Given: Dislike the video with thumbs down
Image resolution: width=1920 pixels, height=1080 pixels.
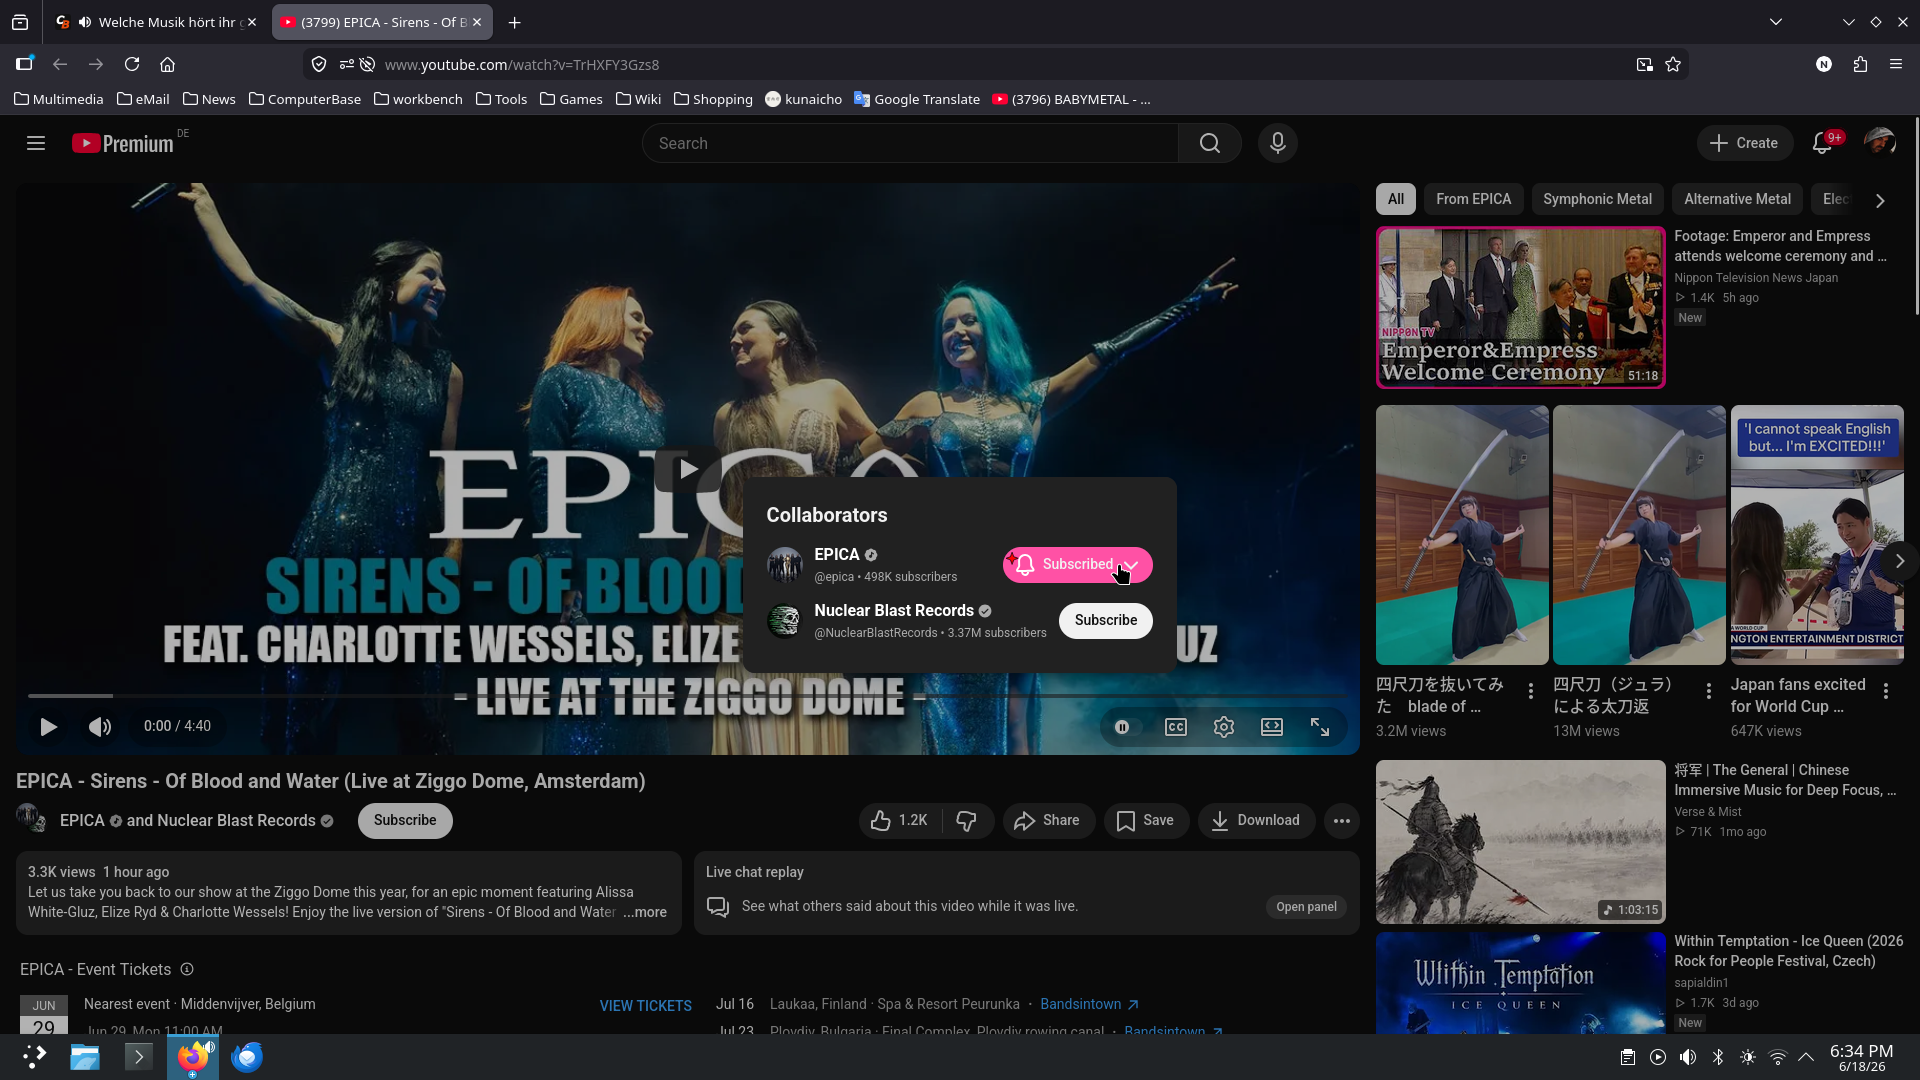Looking at the screenshot, I should click(x=967, y=821).
